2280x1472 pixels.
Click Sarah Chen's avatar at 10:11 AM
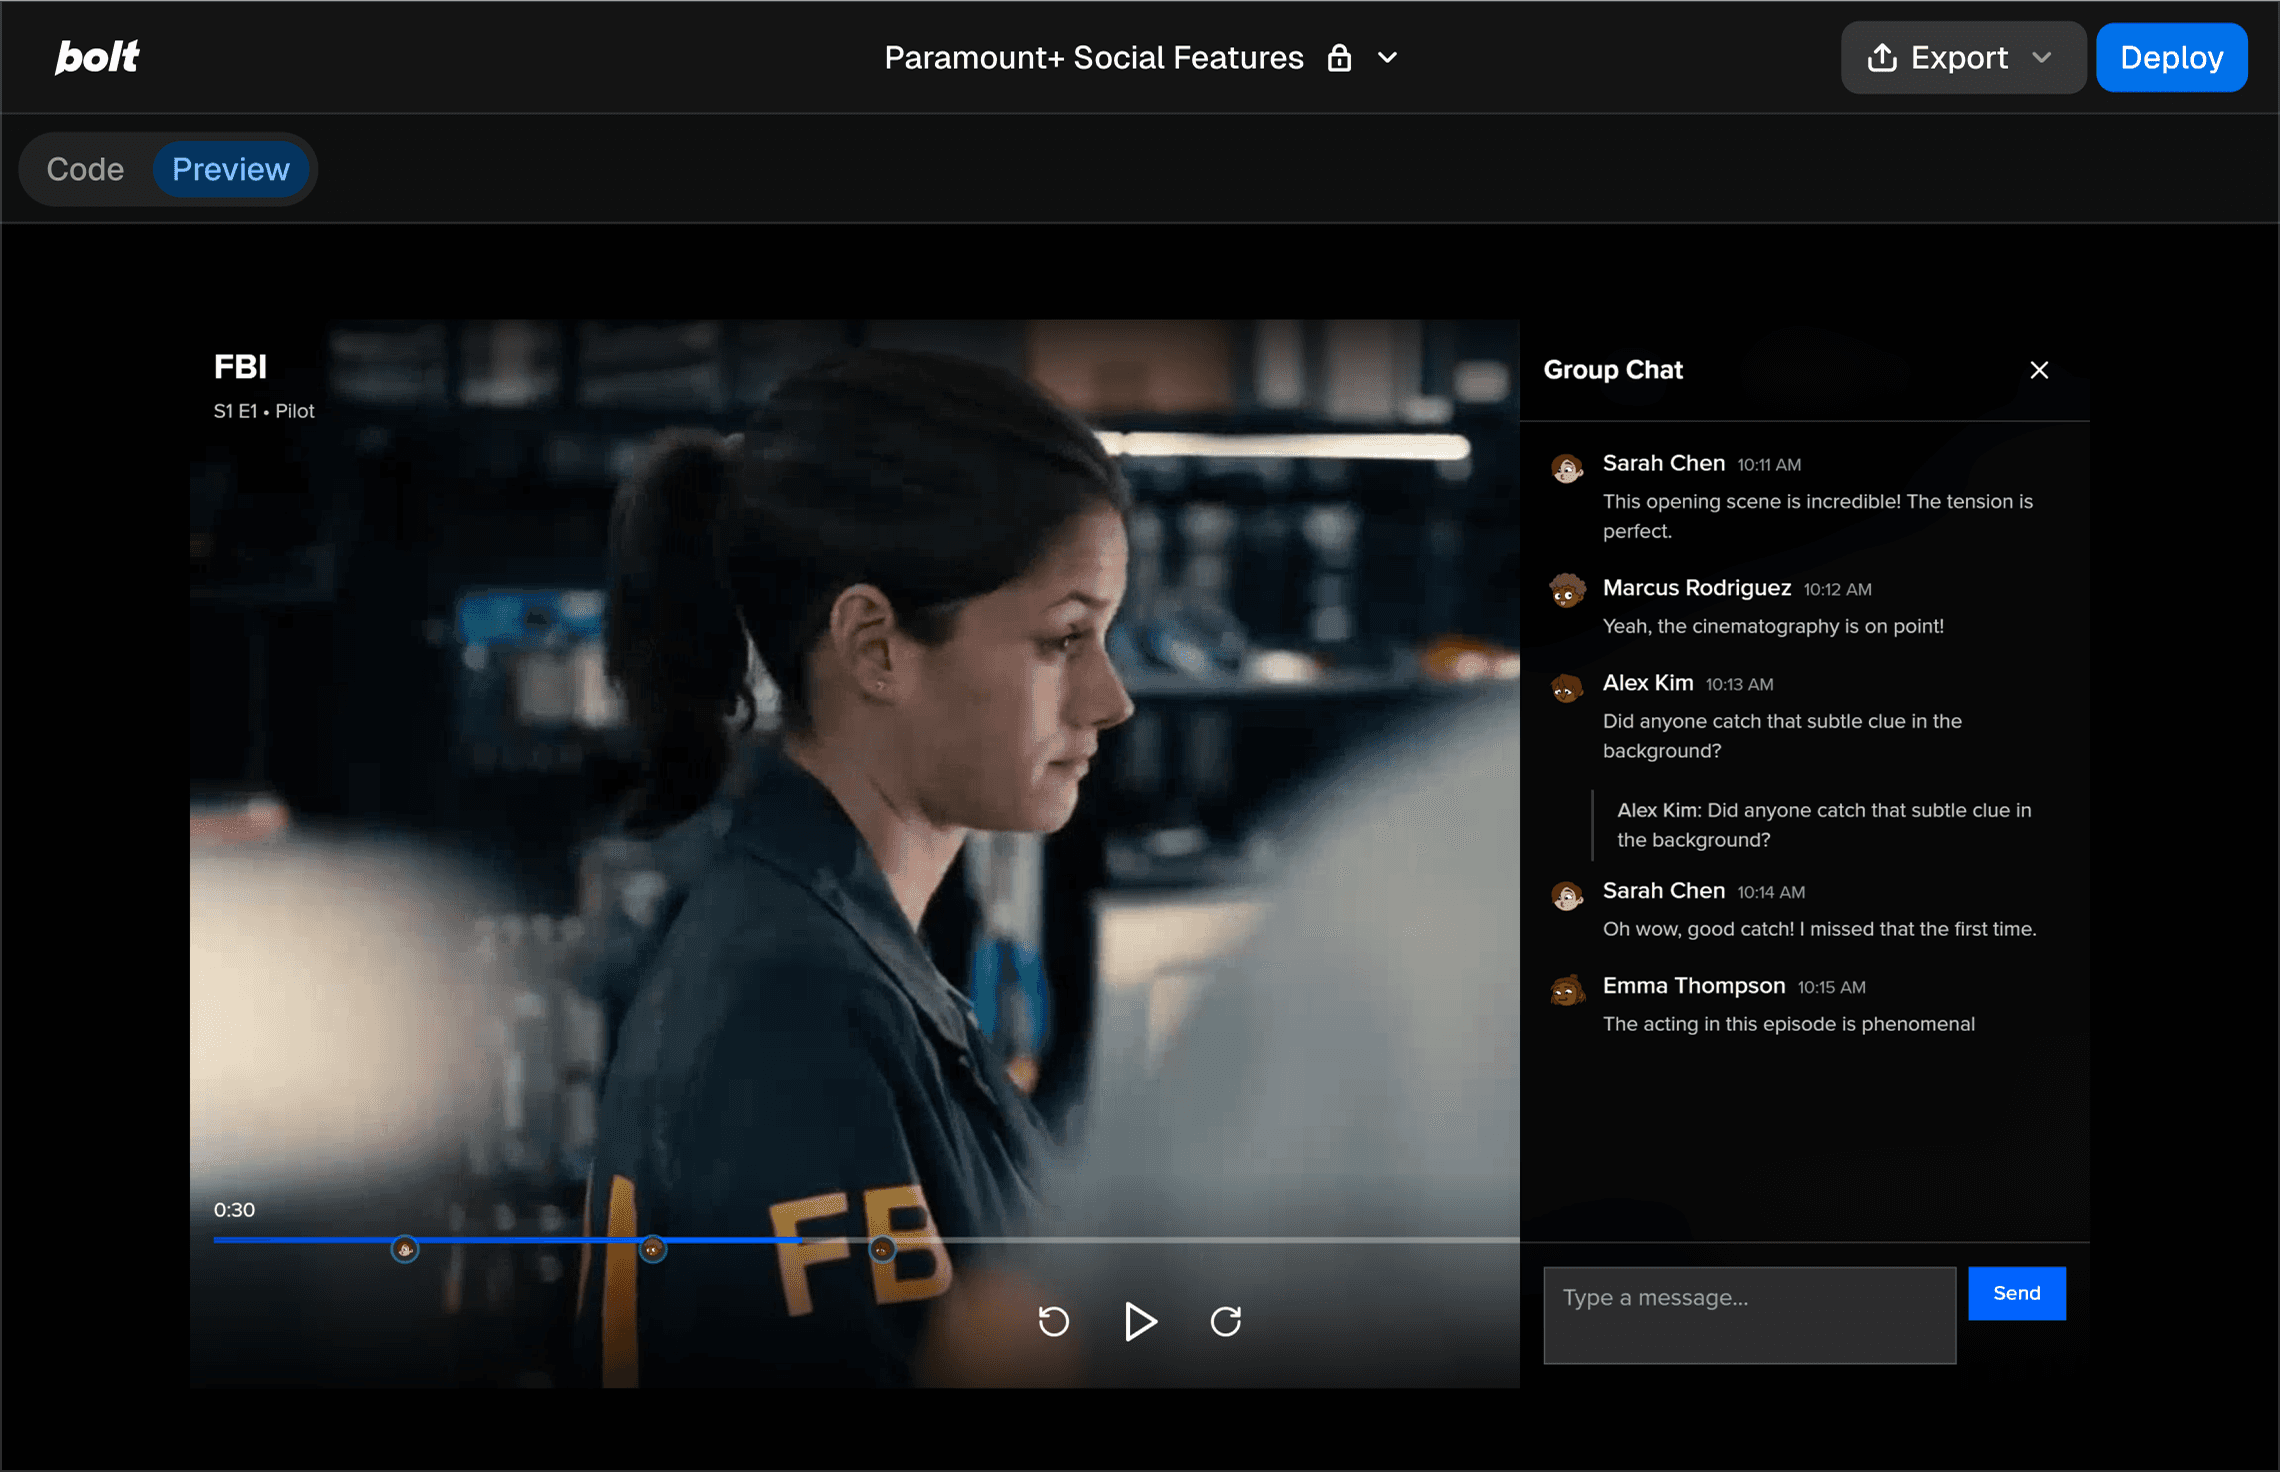[x=1566, y=468]
